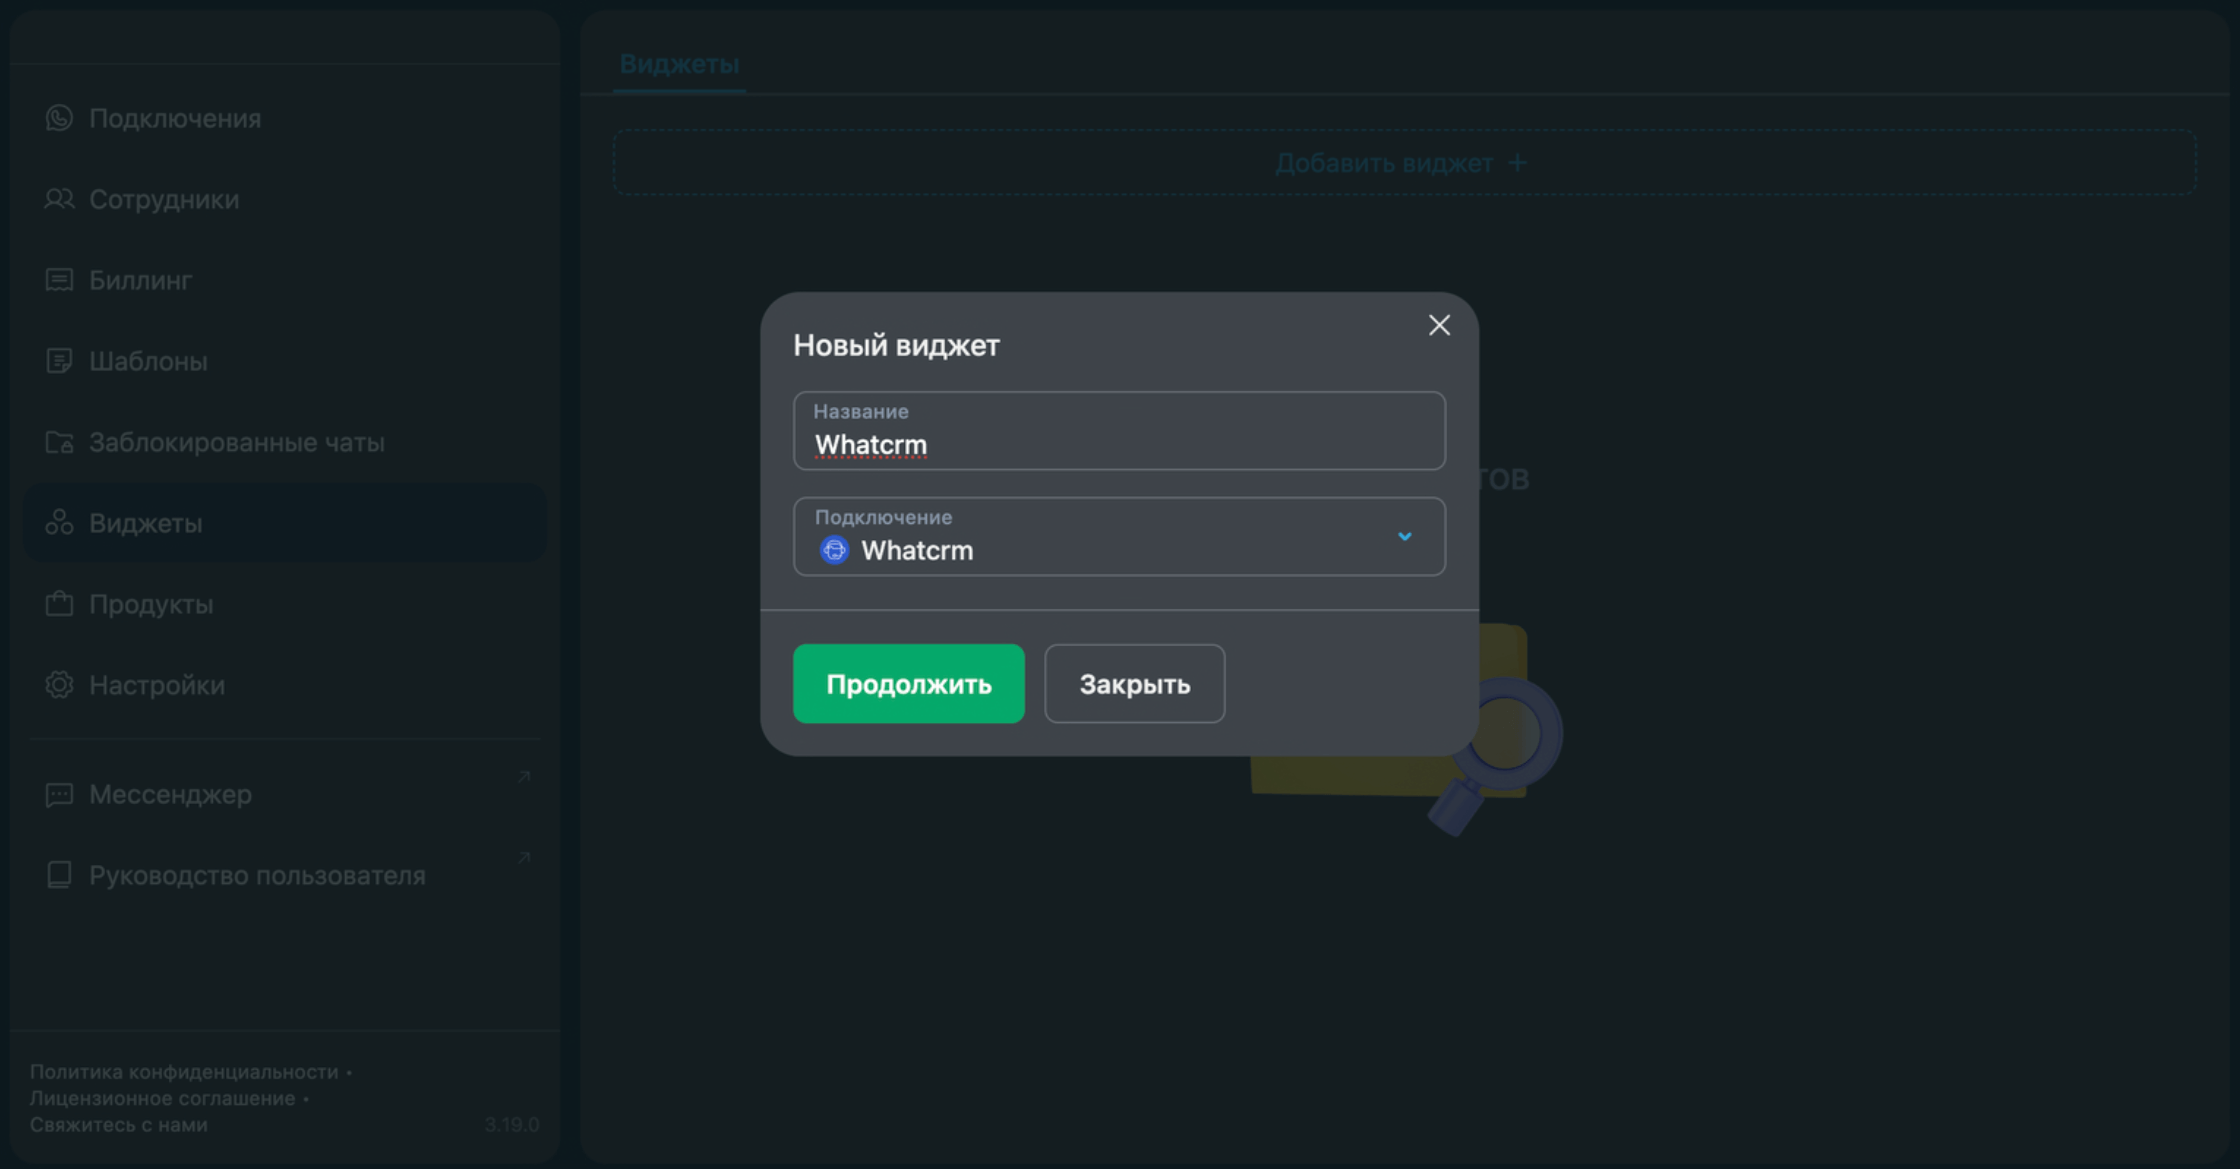The width and height of the screenshot is (2240, 1169).
Task: Open Политика конфиденциальности link
Action: (x=184, y=1072)
